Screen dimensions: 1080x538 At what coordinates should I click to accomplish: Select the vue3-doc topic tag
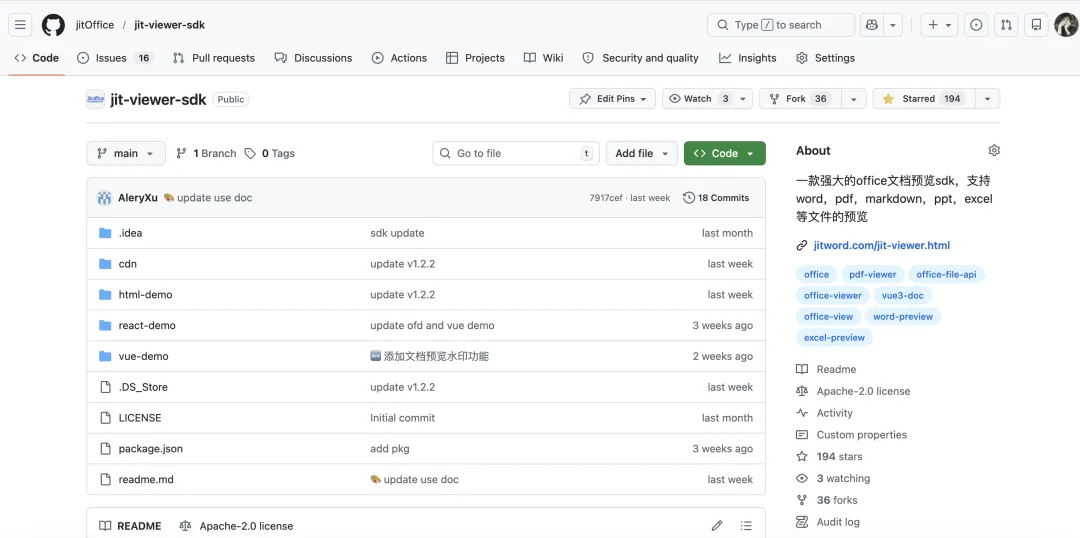[903, 296]
